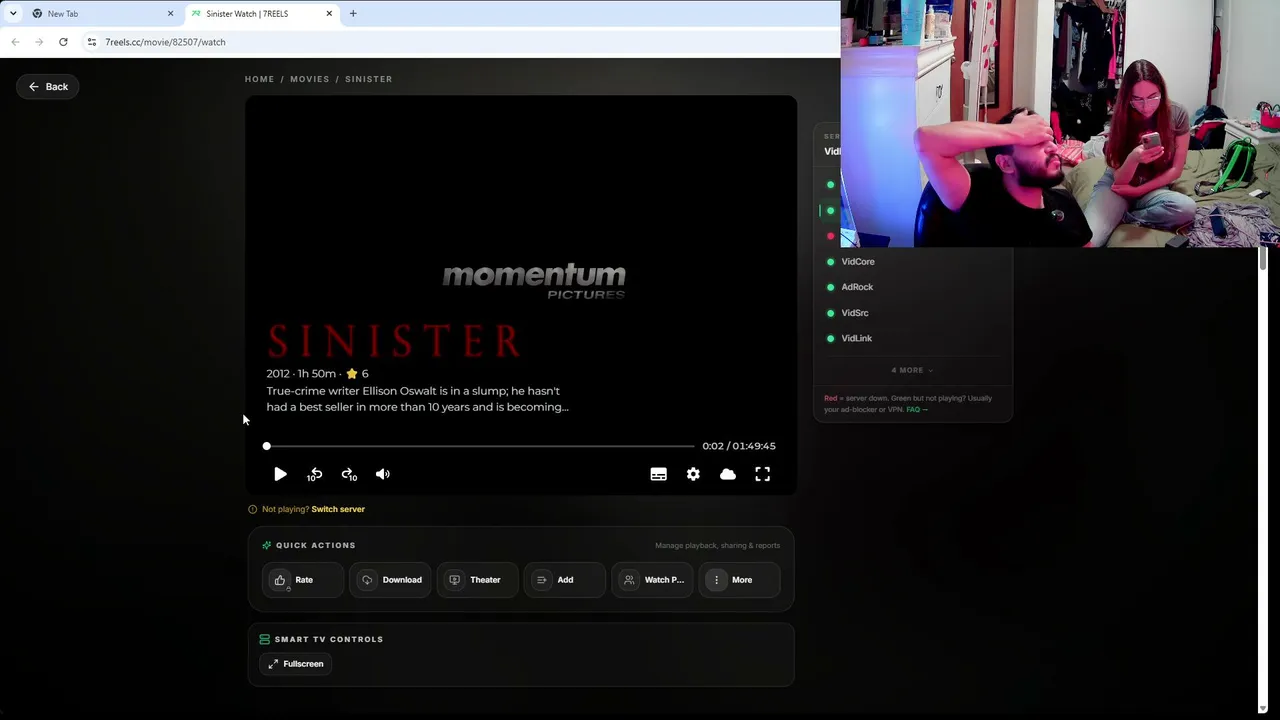
Task: Click the 0:02 / 01:49:45 time display
Action: click(x=739, y=446)
